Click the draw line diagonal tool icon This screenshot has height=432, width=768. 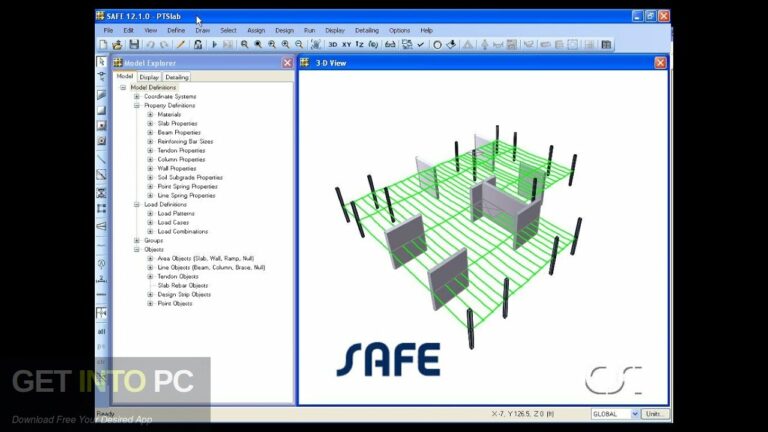(101, 159)
